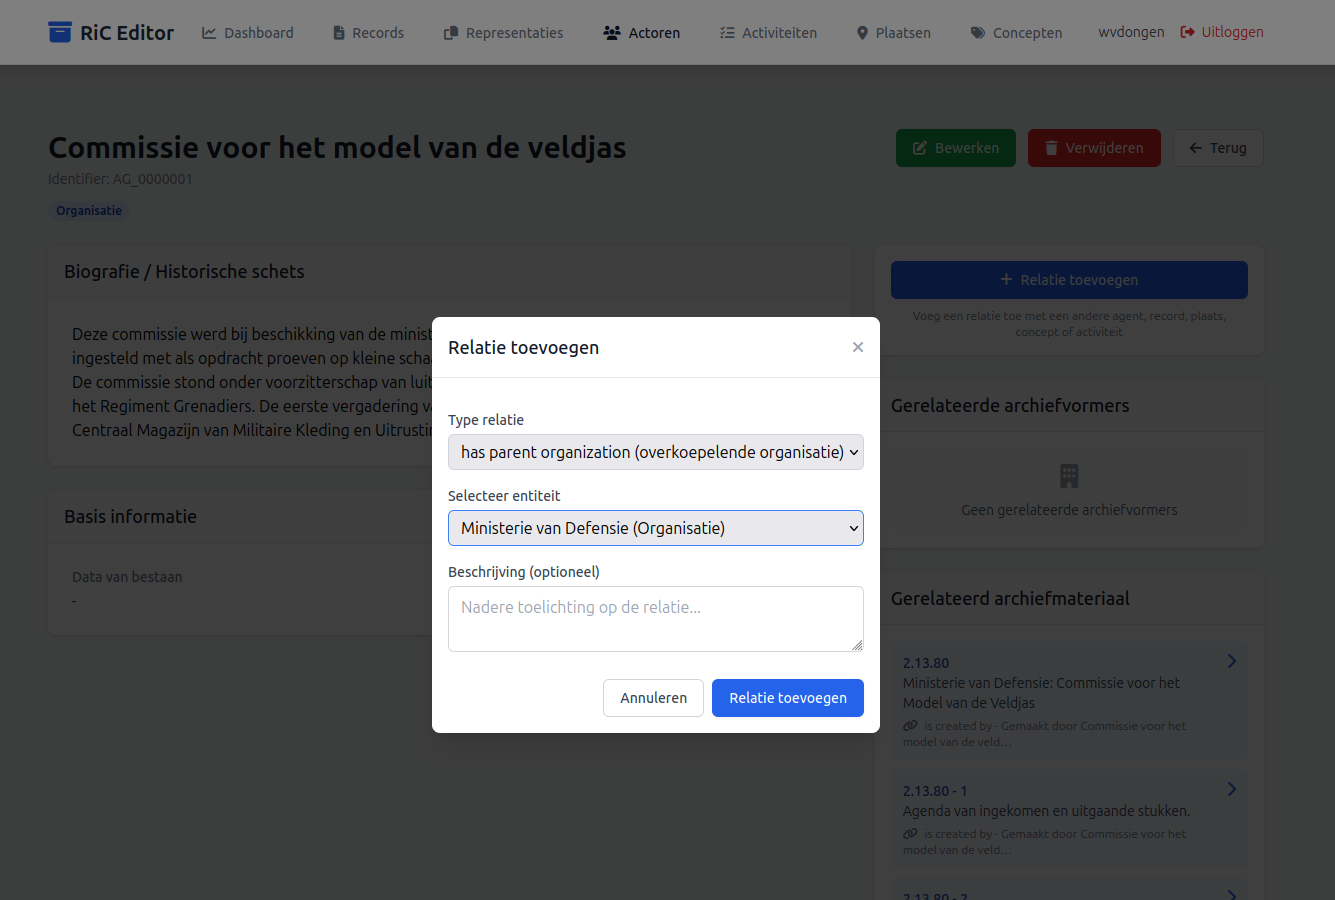Click the page title Commissie voor het model

(337, 148)
